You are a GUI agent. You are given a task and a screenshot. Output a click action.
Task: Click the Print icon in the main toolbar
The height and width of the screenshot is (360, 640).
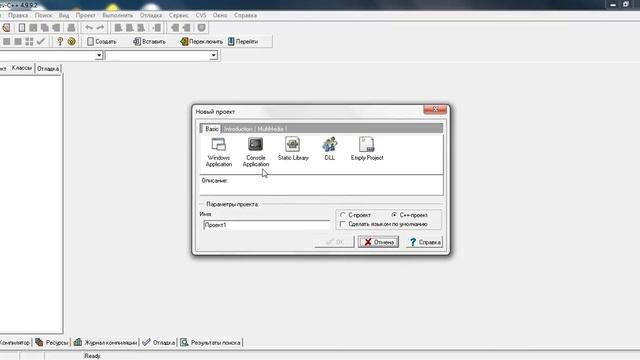tap(71, 28)
